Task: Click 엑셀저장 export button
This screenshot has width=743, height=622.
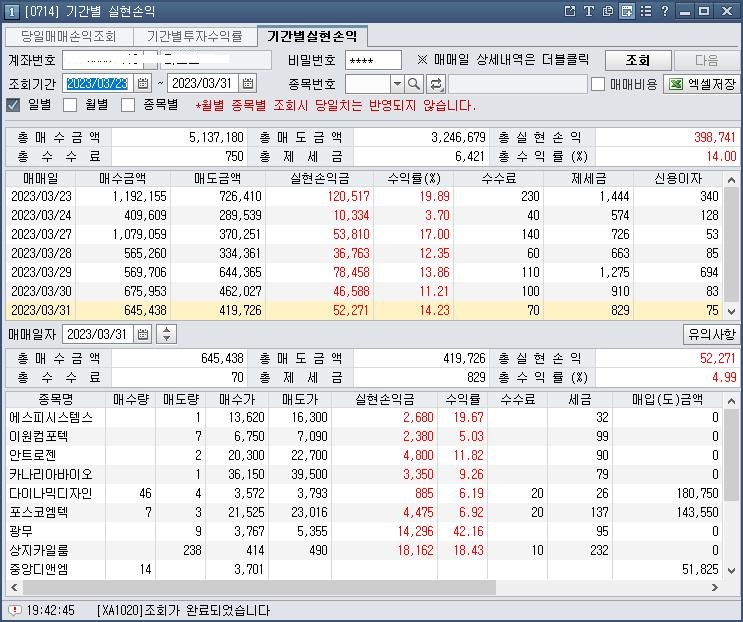Action: (x=701, y=84)
